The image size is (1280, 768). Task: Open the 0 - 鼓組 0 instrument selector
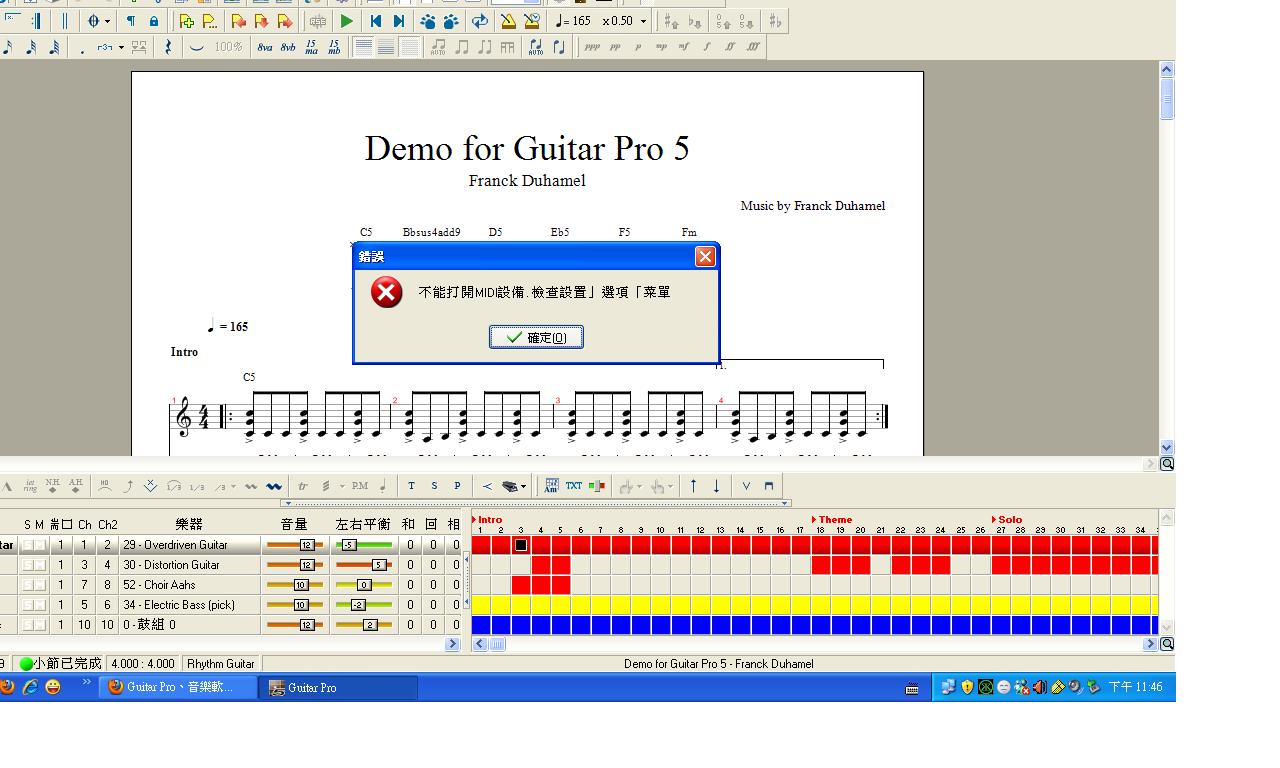189,625
